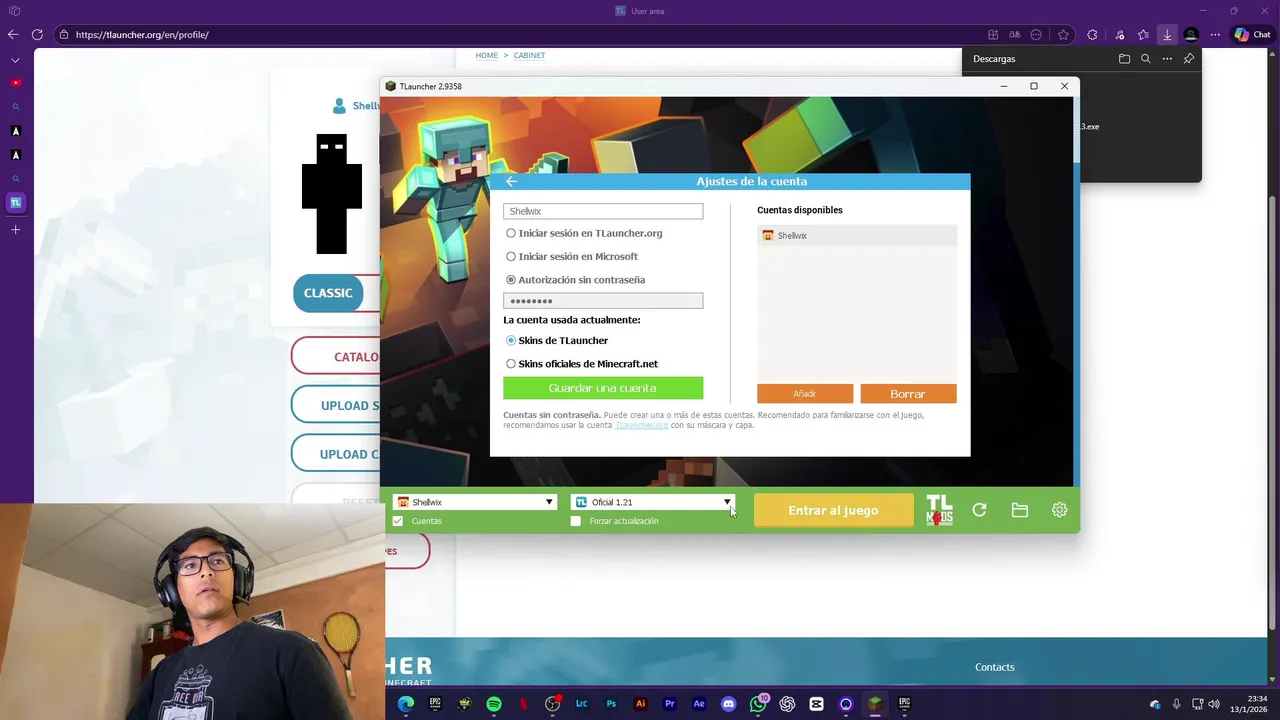Open TLauncher settings gear icon
Viewport: 1280px width, 720px height.
pyautogui.click(x=1059, y=510)
